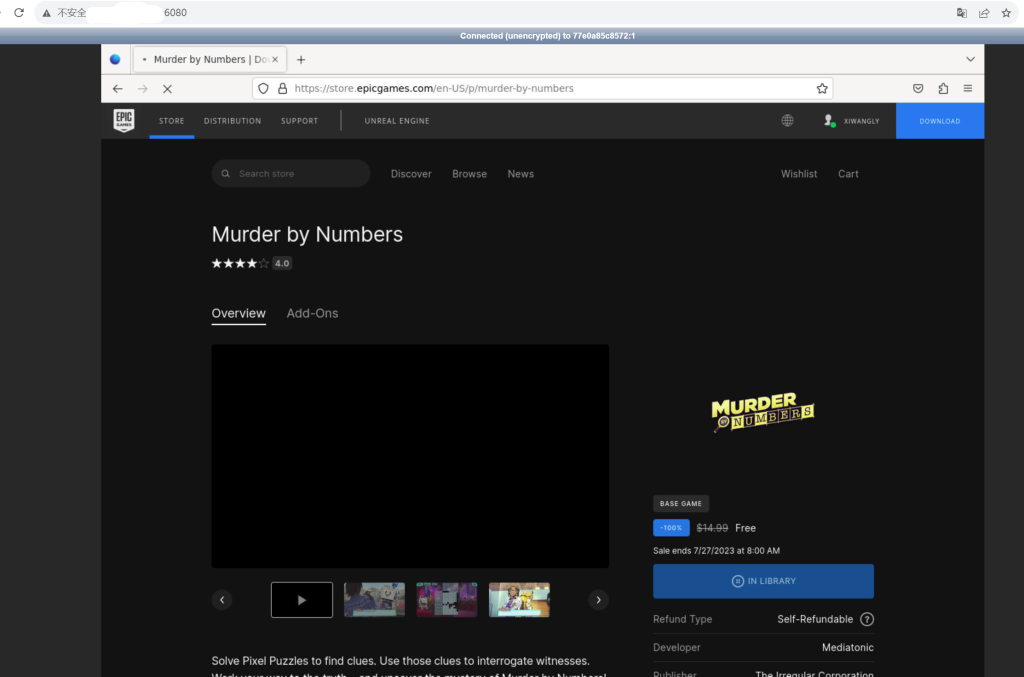Viewport: 1024px width, 677px height.
Task: Reload the outer browser page
Action: [x=19, y=12]
